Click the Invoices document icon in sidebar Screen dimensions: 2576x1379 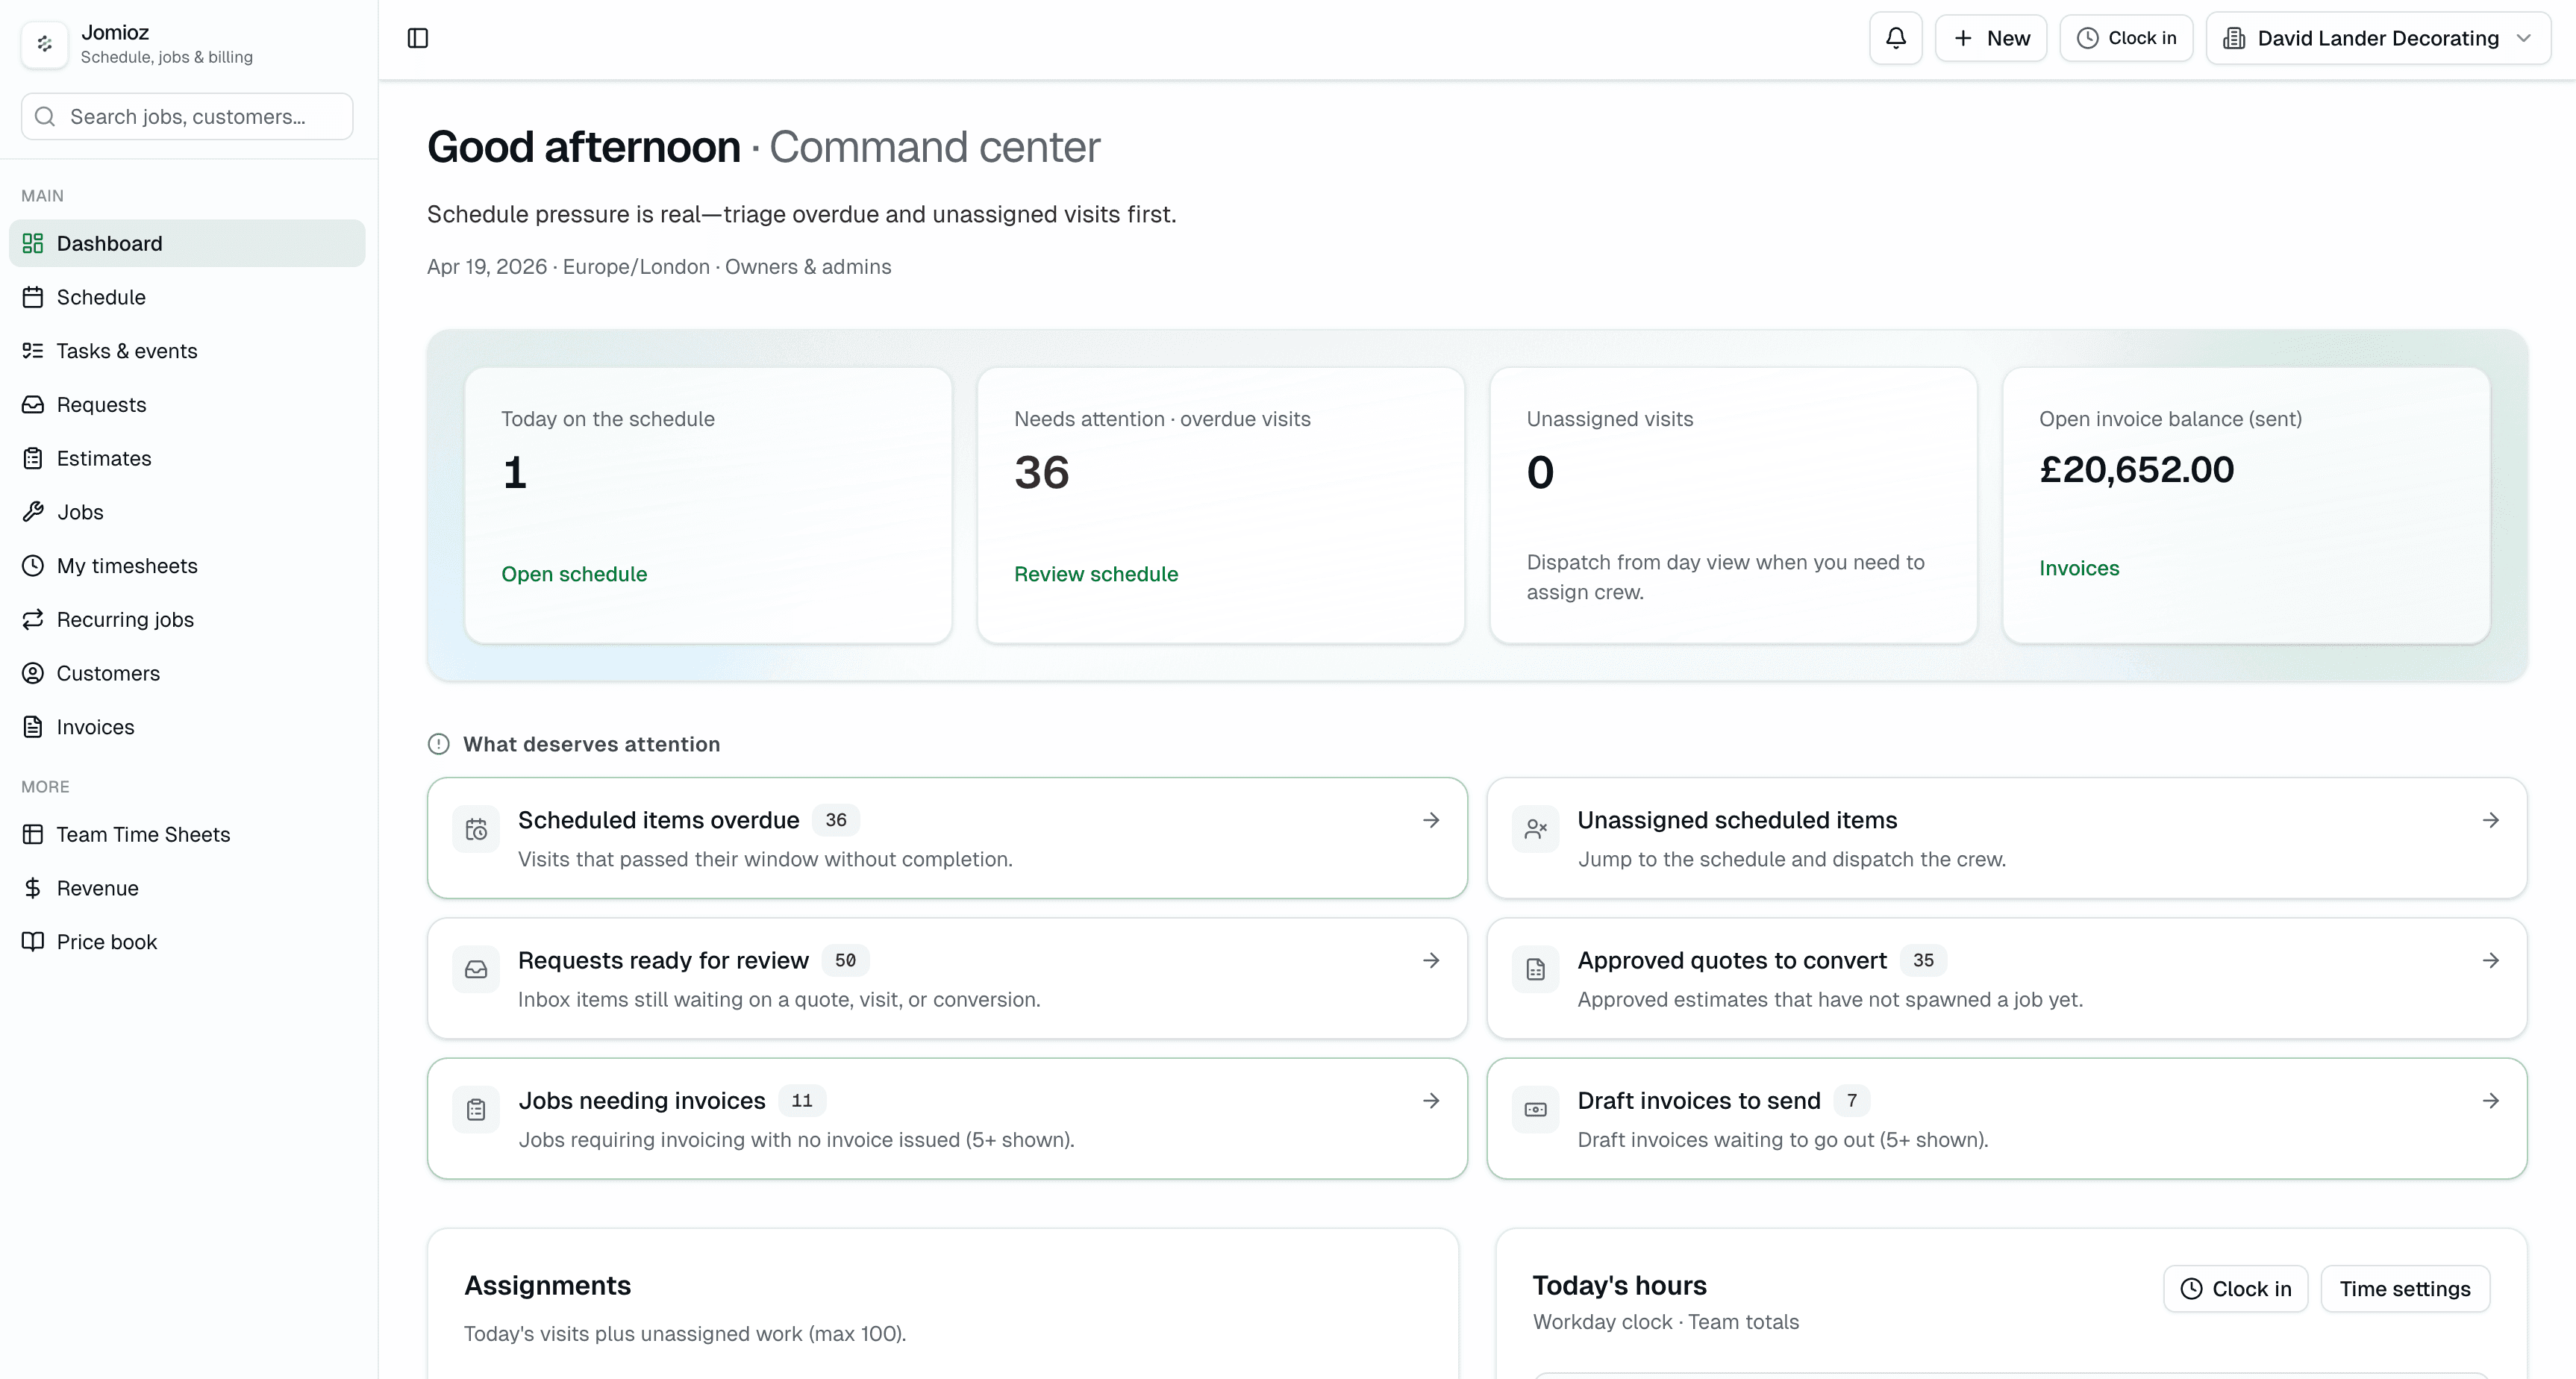[33, 727]
